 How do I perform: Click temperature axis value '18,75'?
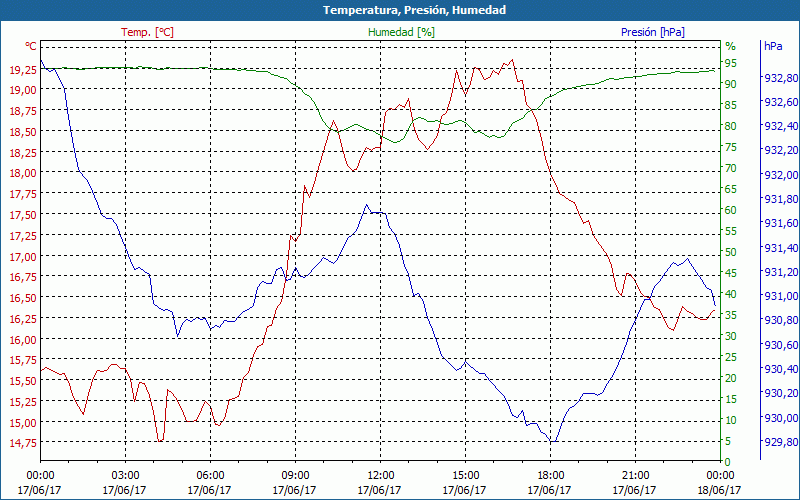(x=23, y=111)
